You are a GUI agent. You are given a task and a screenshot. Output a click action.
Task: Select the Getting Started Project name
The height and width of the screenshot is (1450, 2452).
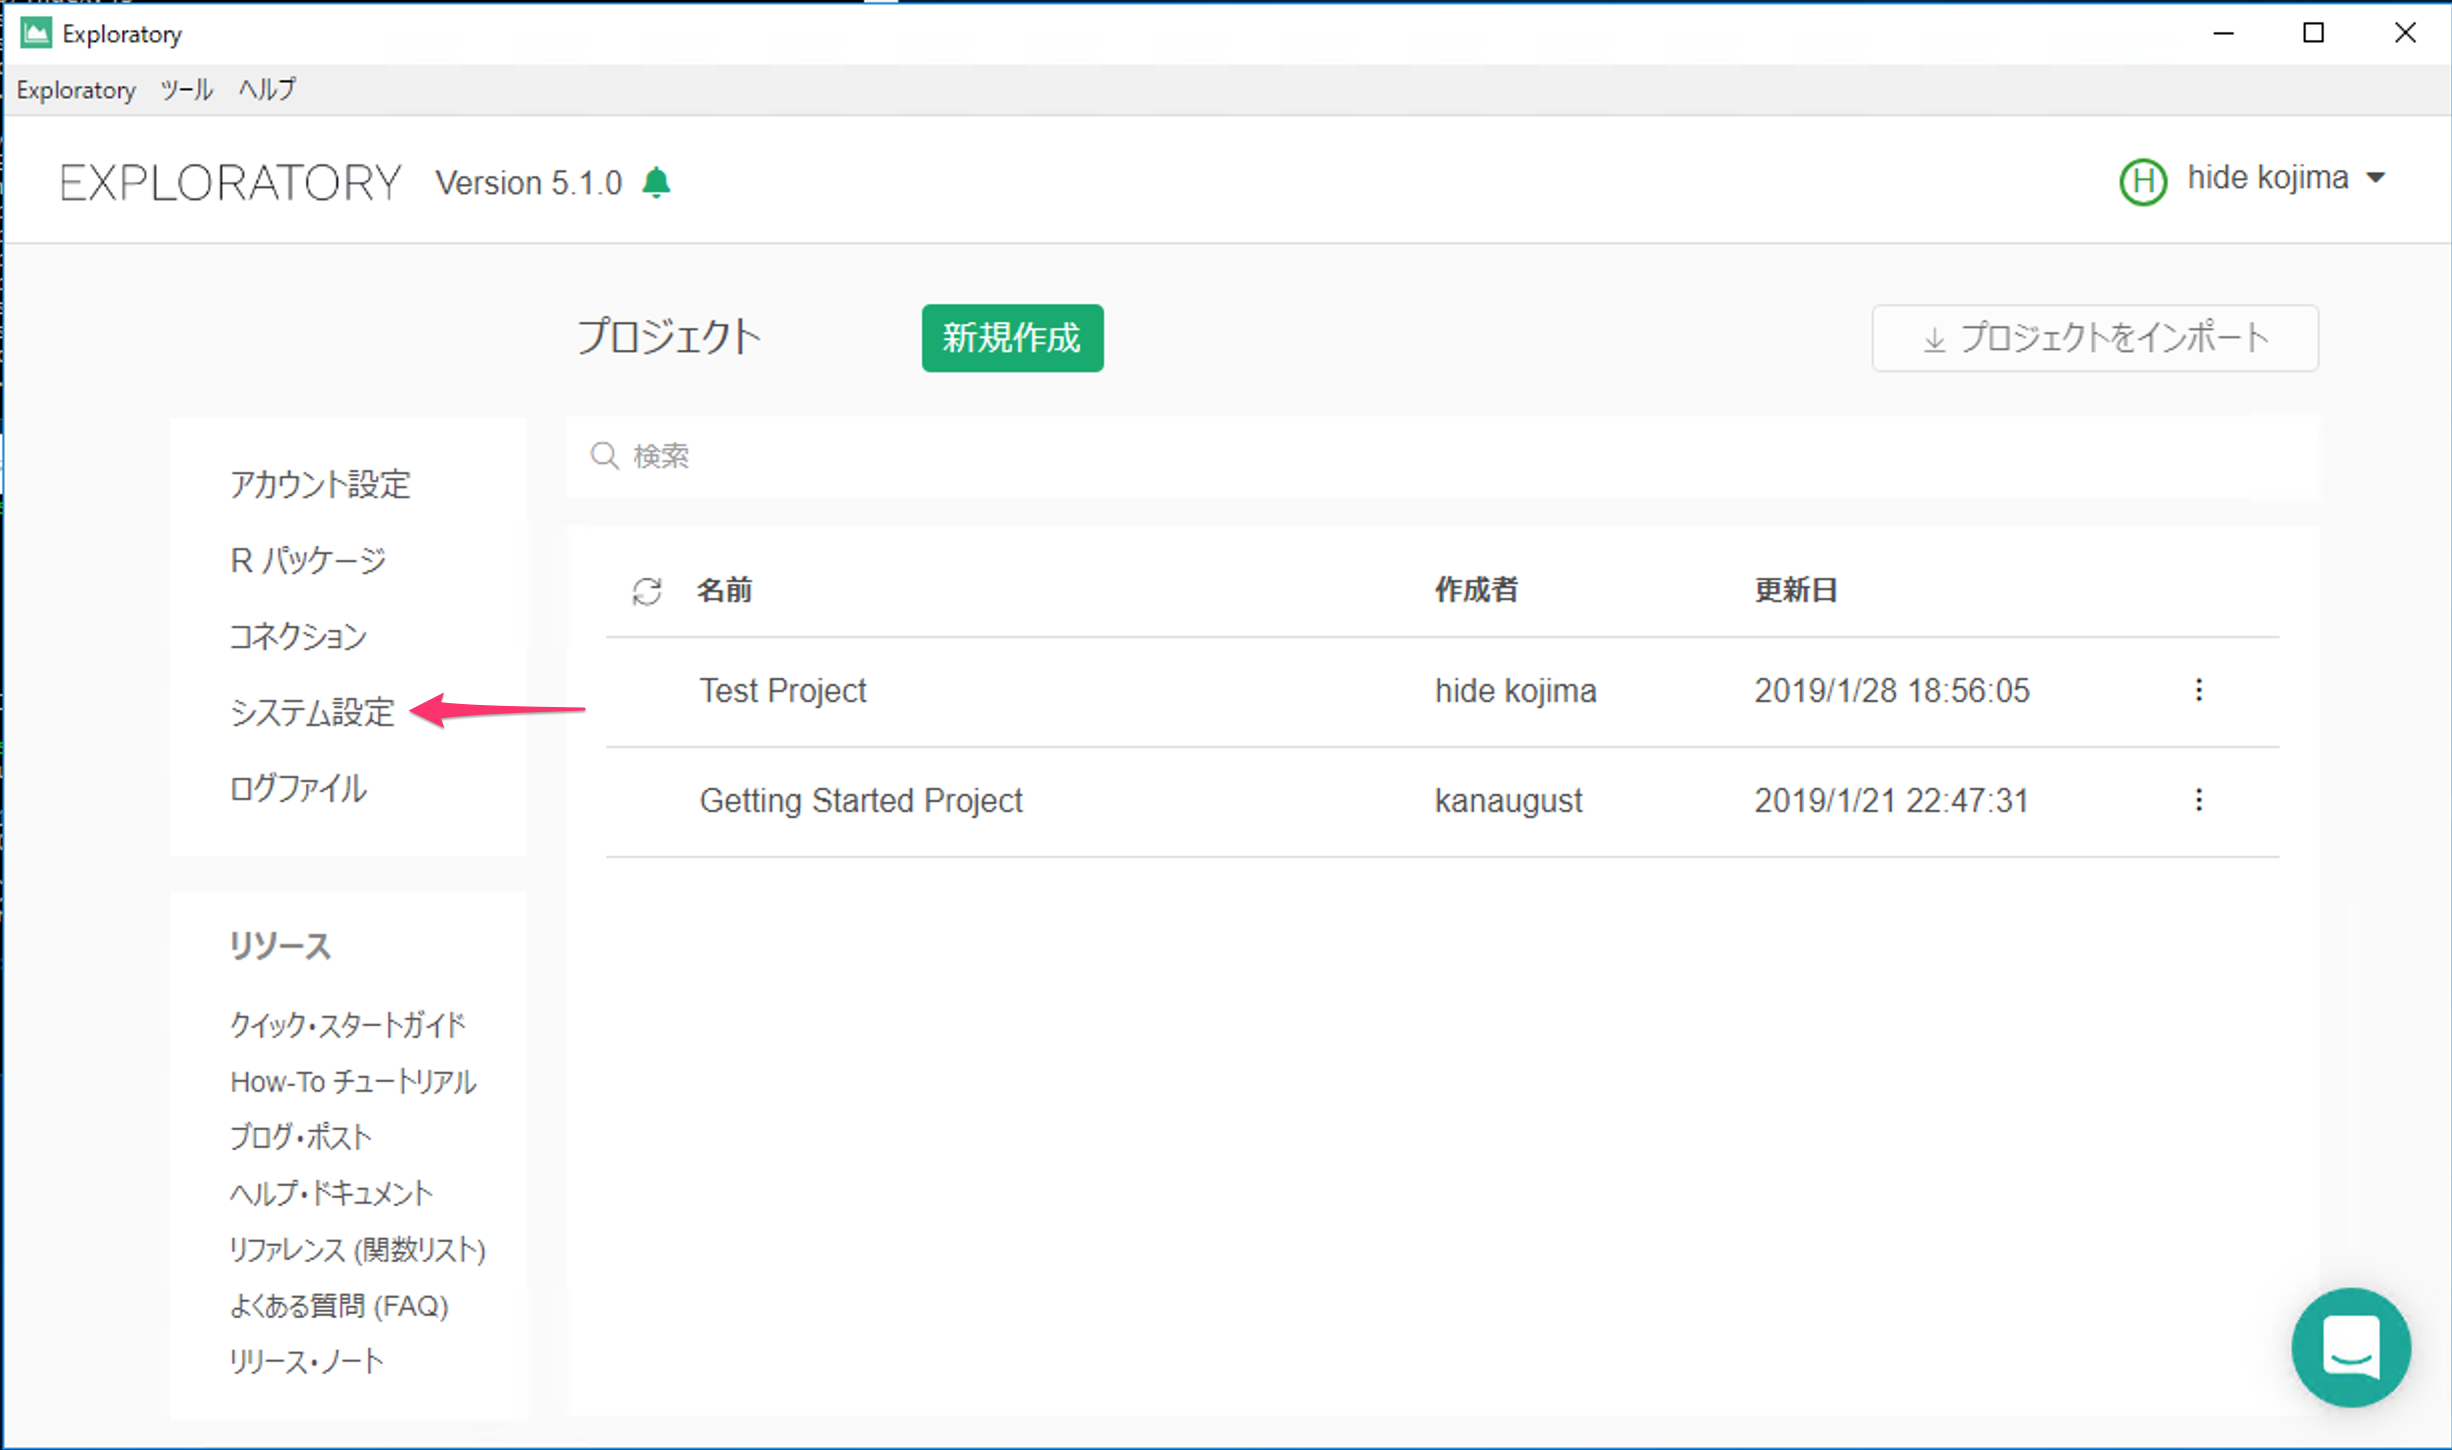860,801
